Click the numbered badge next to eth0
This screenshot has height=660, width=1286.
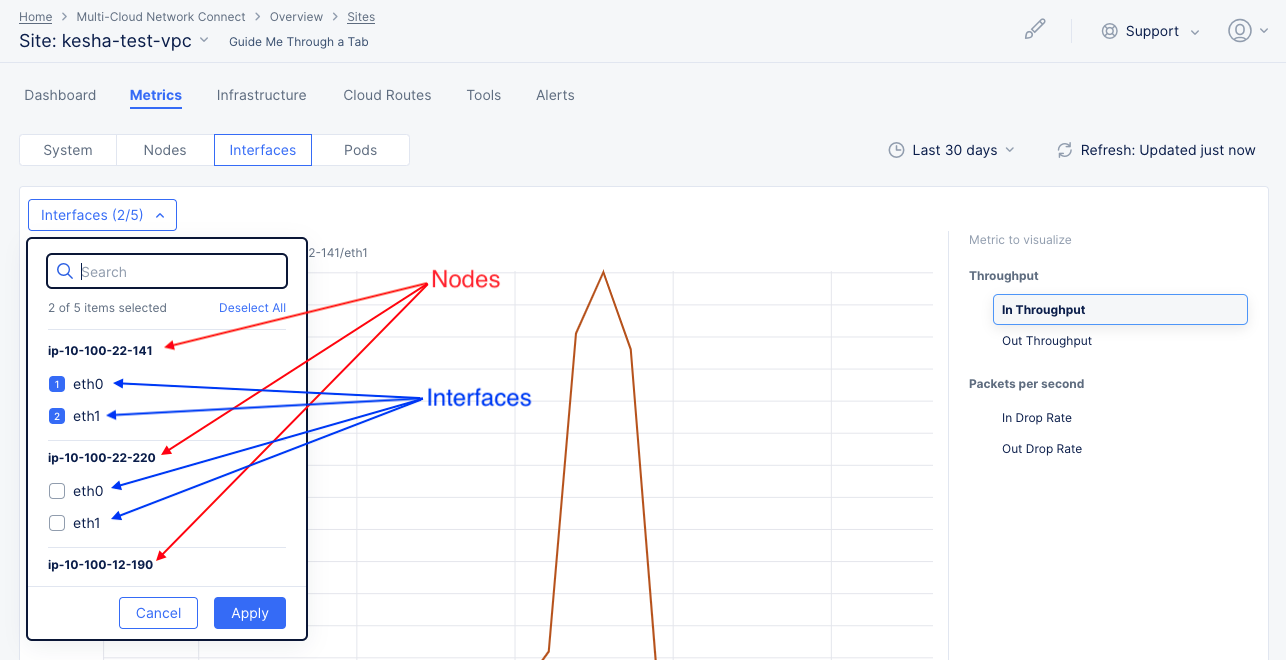(x=56, y=383)
